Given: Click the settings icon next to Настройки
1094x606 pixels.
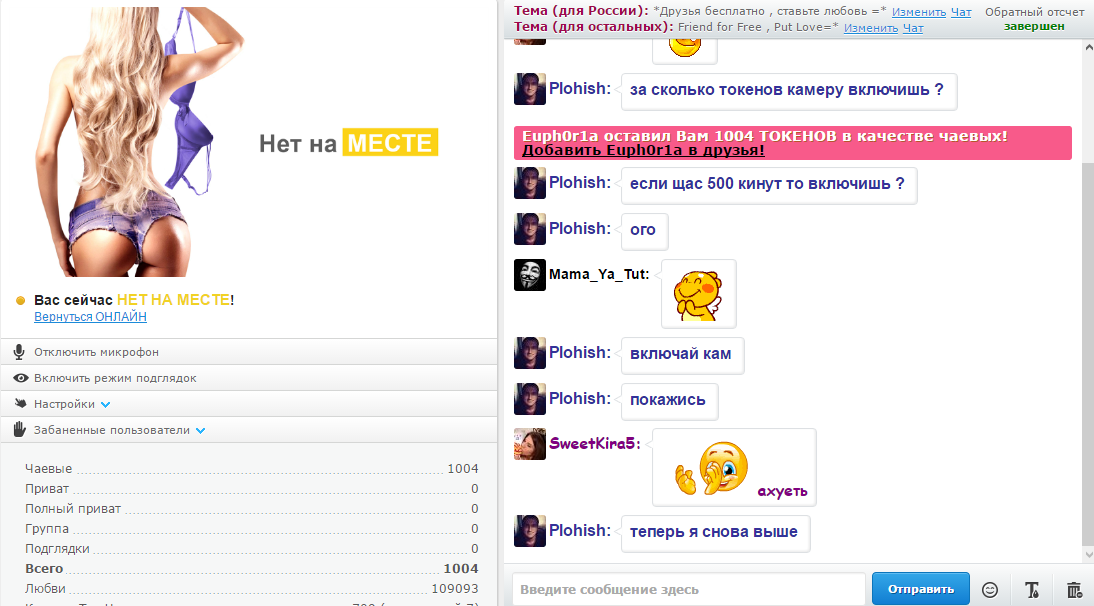Looking at the screenshot, I should tap(19, 404).
